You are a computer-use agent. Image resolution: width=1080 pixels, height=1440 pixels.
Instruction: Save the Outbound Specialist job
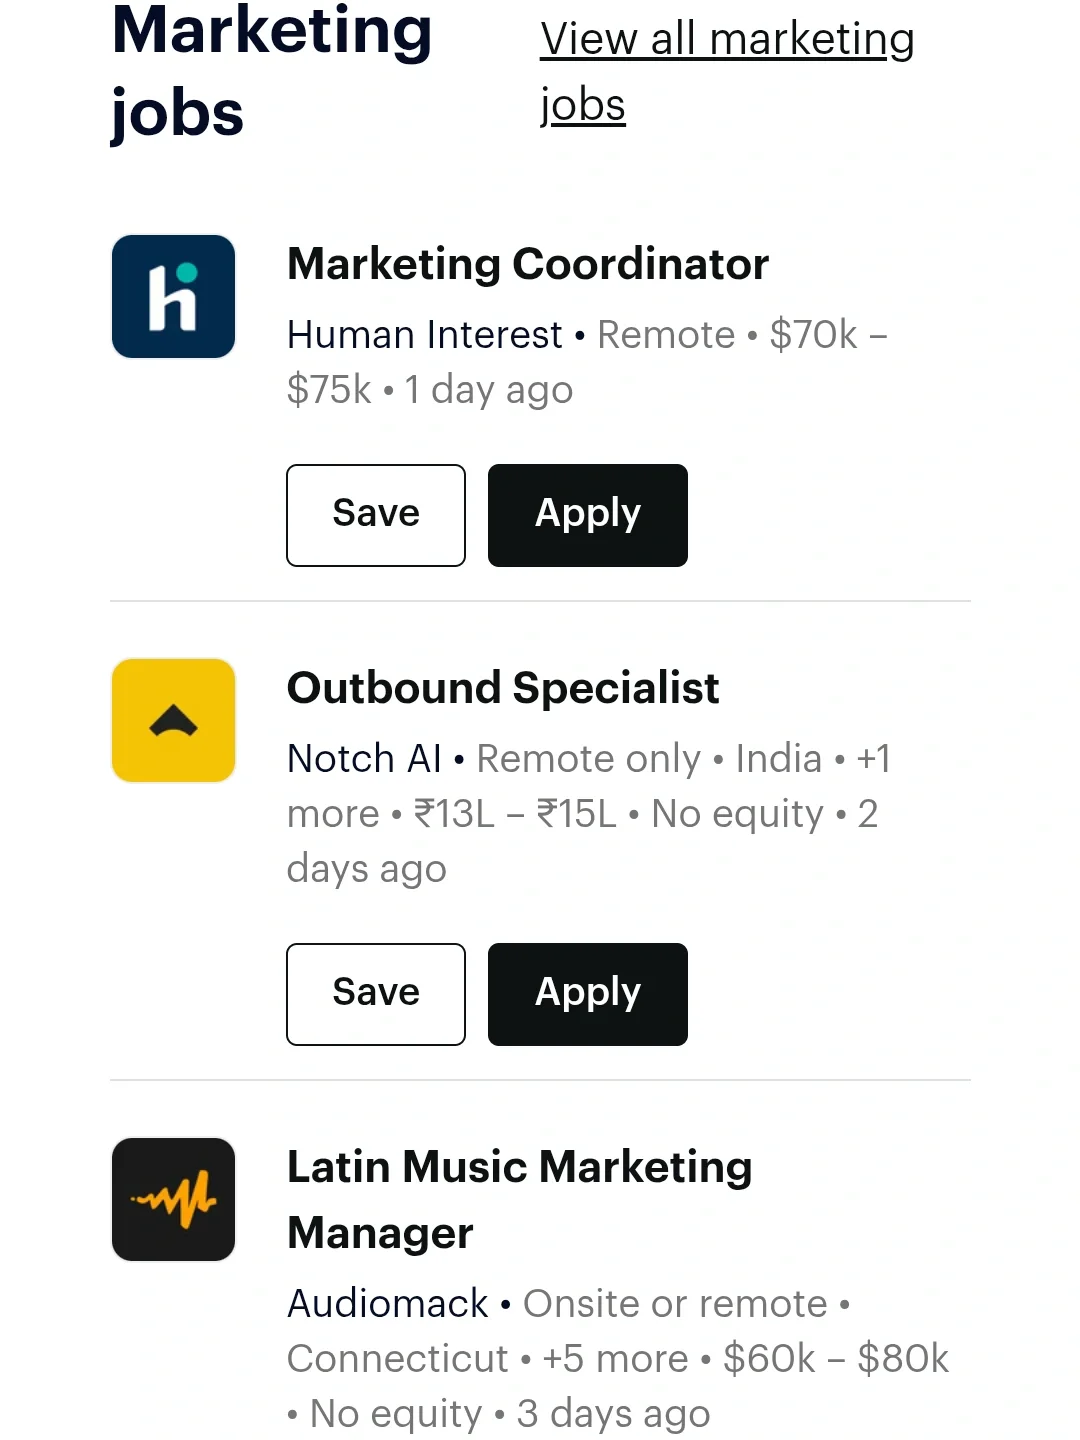[x=376, y=994]
